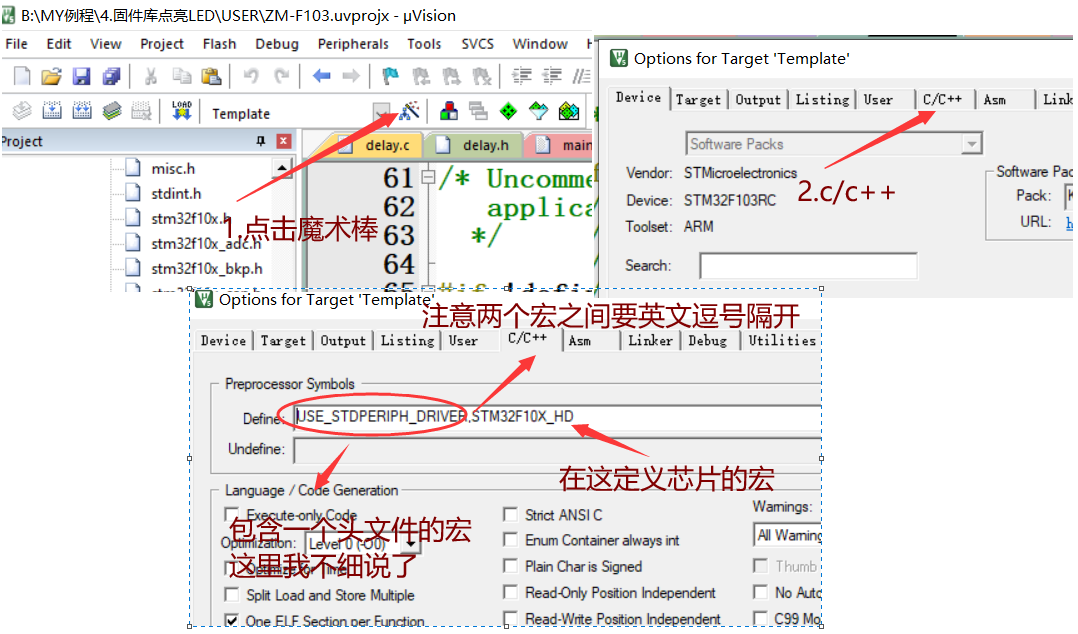Viewport: 1078px width, 634px height.
Task: Navigate backward with the blue left arrow
Action: 321,76
